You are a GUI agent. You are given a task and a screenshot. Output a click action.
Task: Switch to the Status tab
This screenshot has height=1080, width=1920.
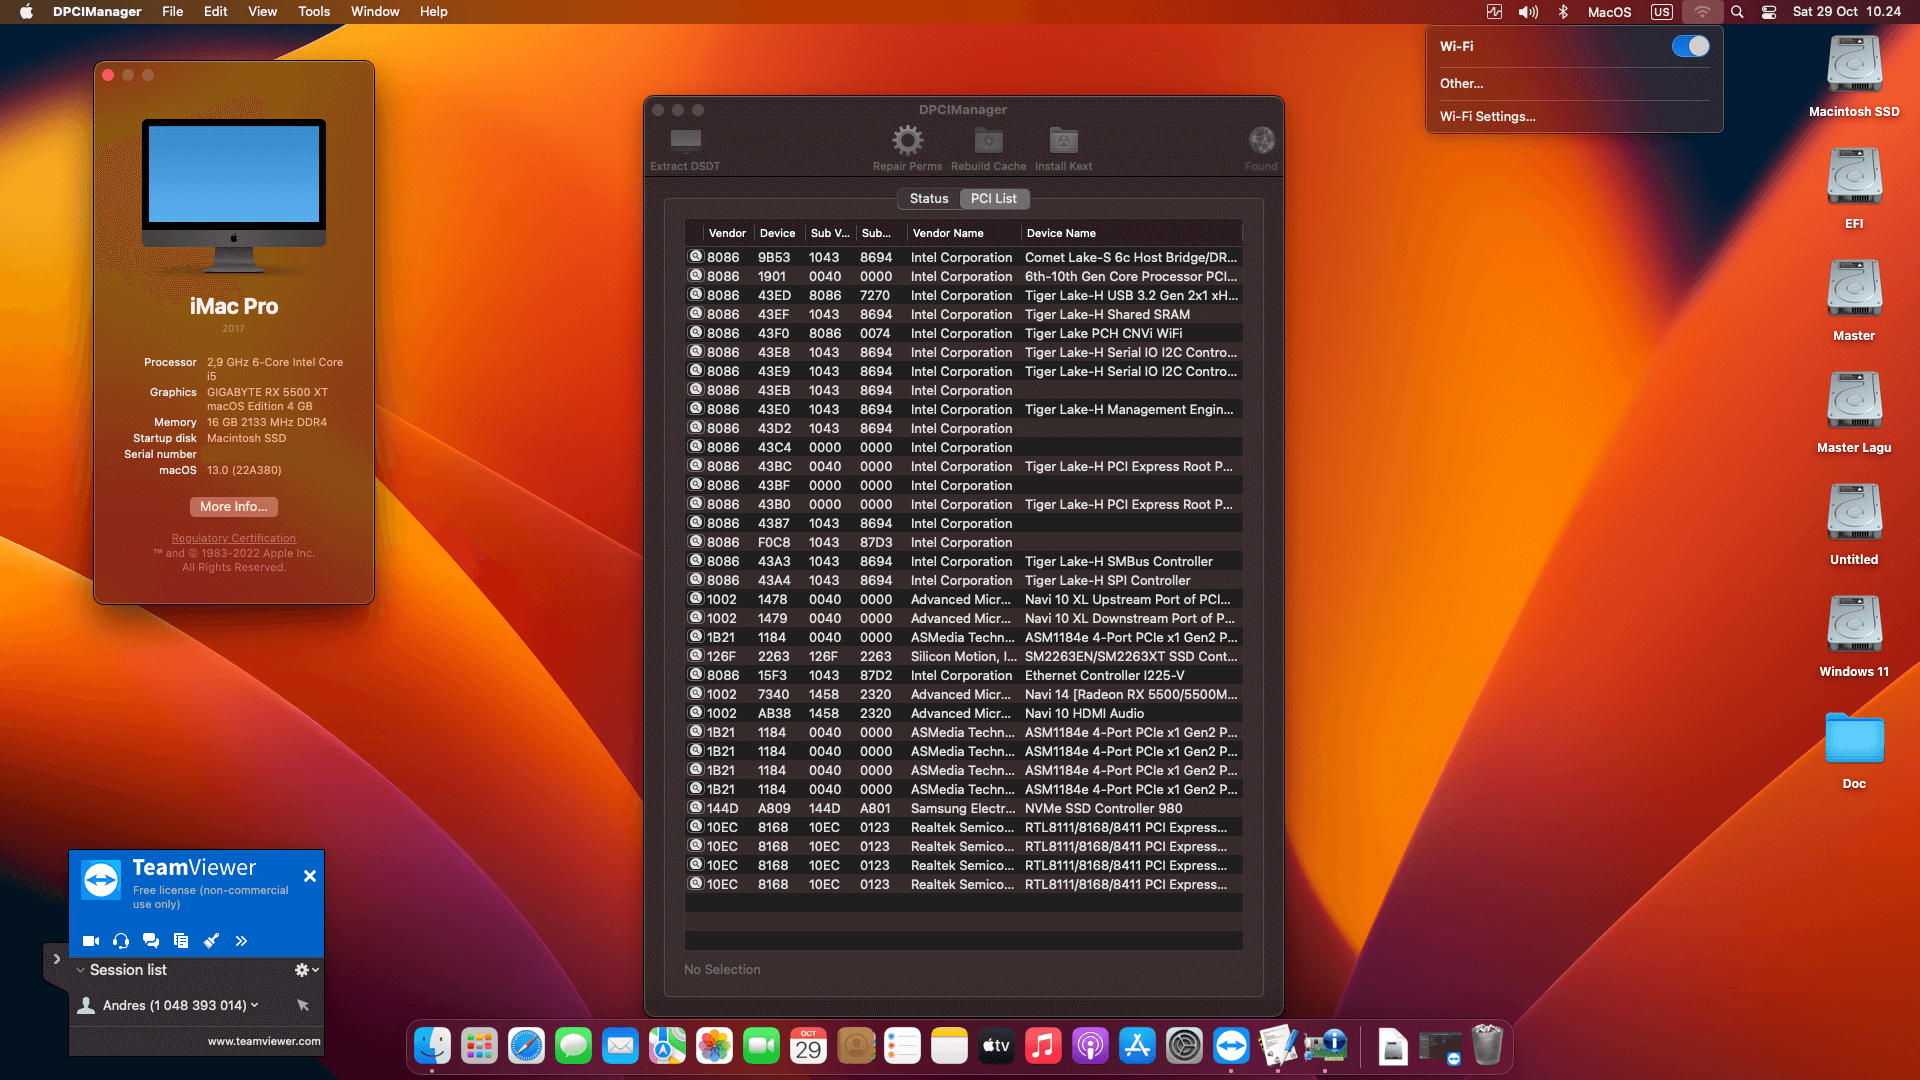pyautogui.click(x=929, y=199)
